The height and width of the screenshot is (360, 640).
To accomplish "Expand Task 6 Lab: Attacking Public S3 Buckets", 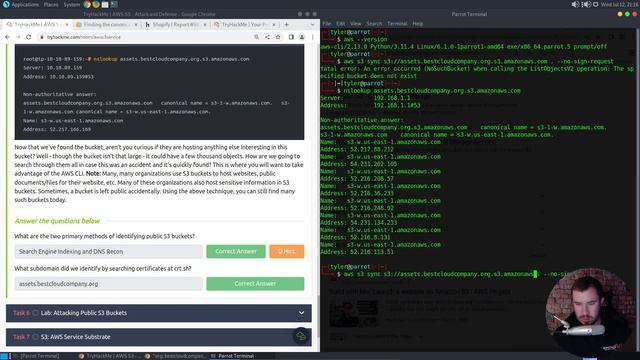I will click(159, 313).
